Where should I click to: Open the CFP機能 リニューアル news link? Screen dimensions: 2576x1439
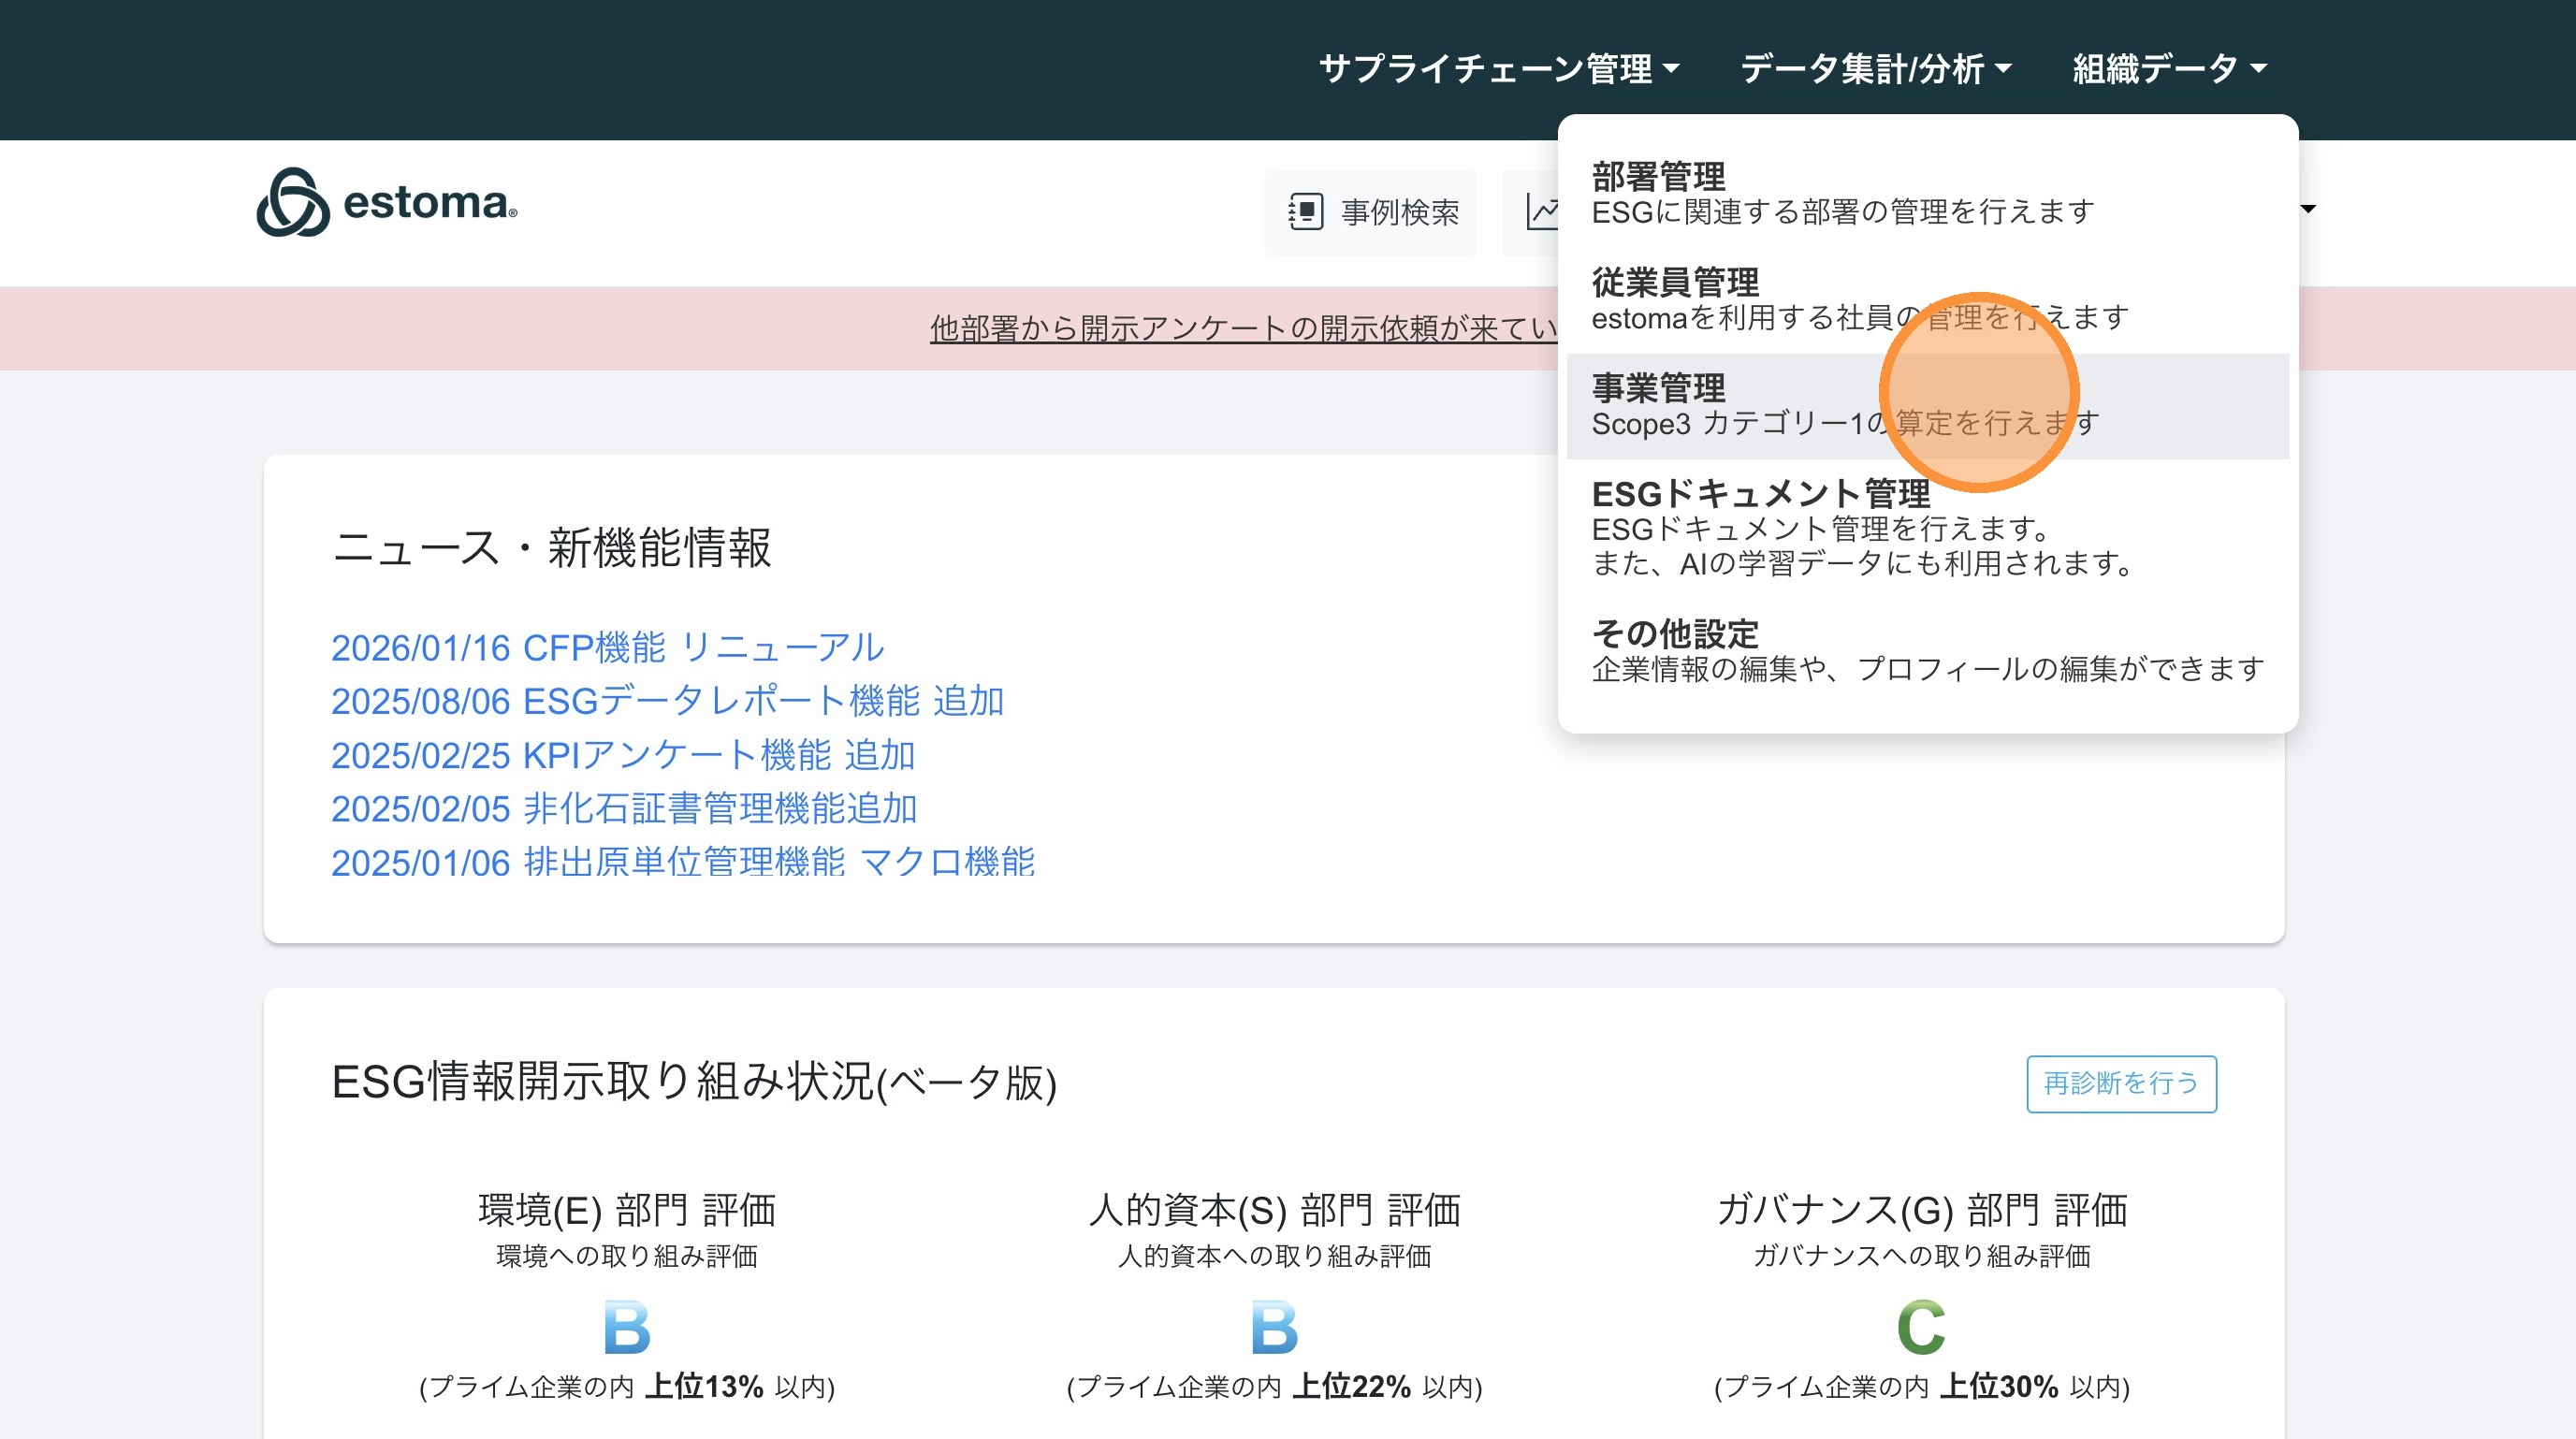click(x=608, y=648)
